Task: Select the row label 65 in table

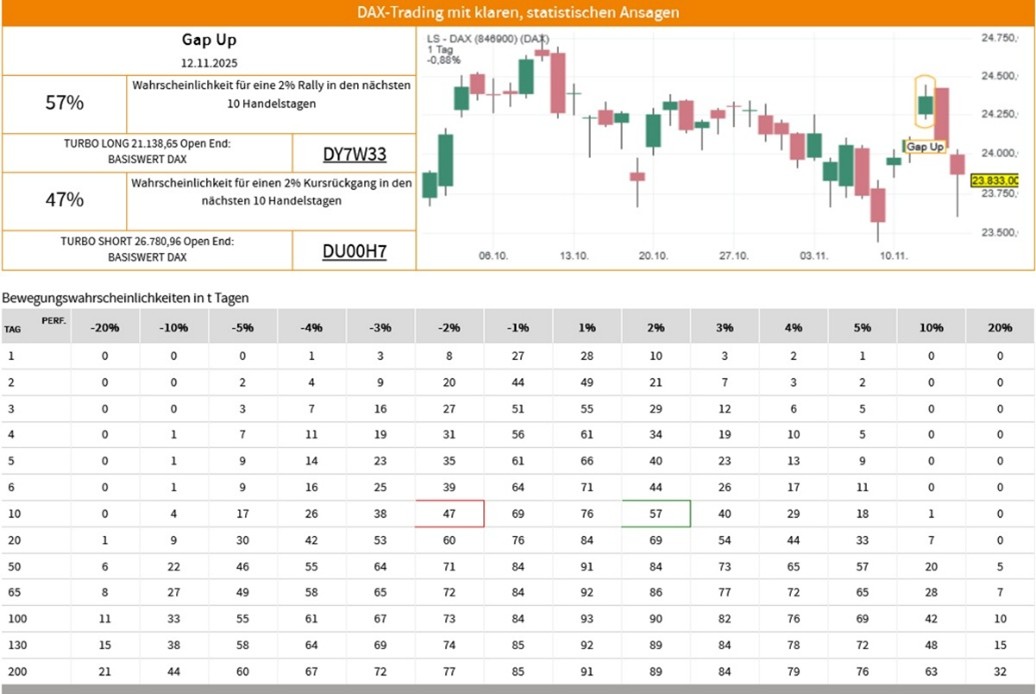Action: tap(14, 592)
